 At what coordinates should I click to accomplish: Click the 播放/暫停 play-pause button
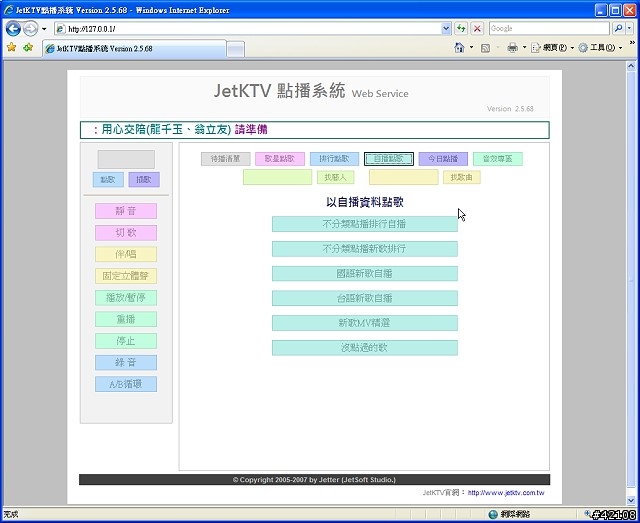(x=126, y=298)
